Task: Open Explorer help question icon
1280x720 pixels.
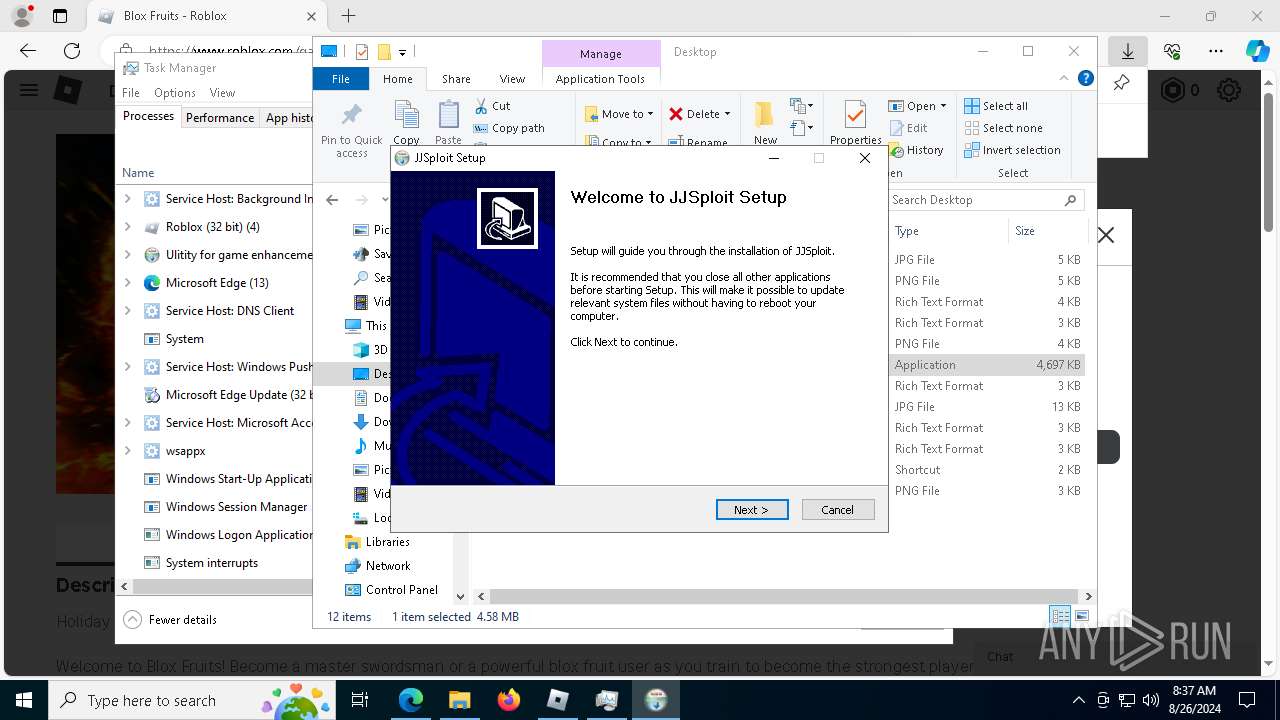Action: 1085,78
